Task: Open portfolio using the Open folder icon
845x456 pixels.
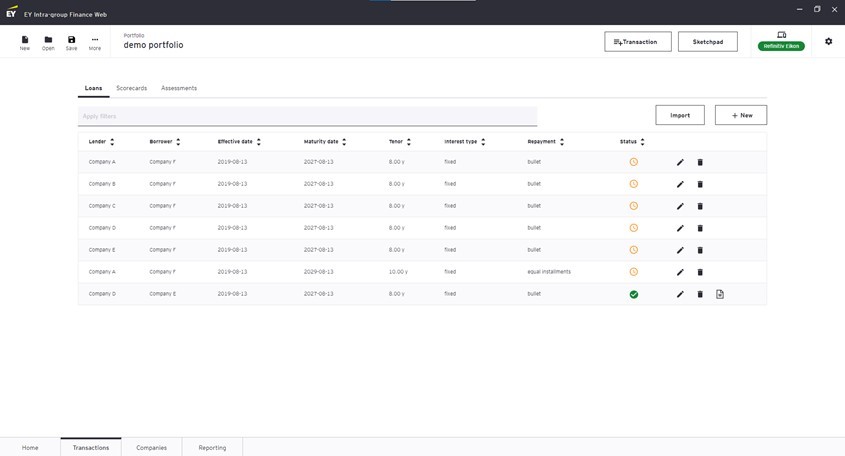Action: tap(48, 42)
